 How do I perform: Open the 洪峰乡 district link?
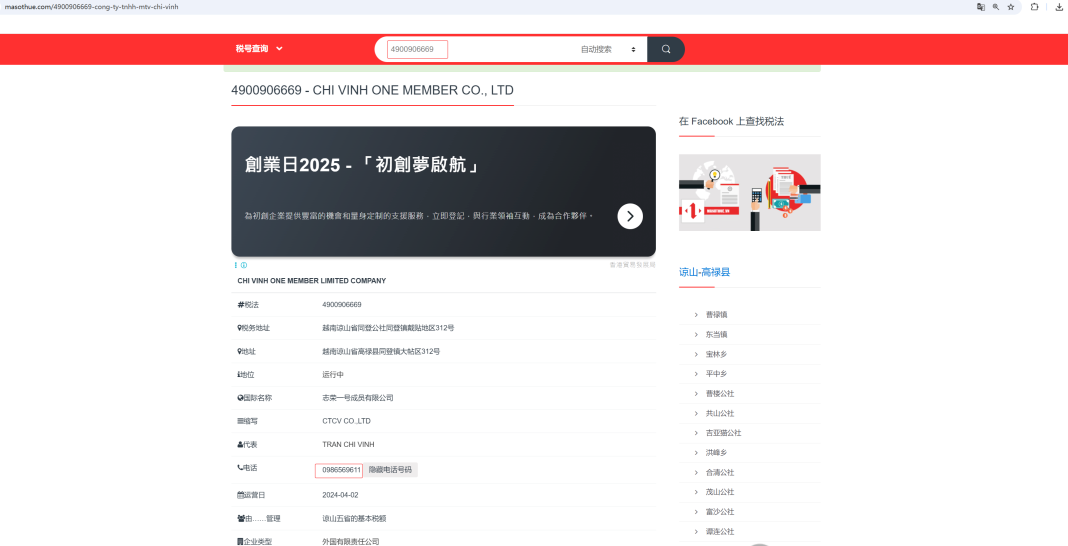coord(717,453)
